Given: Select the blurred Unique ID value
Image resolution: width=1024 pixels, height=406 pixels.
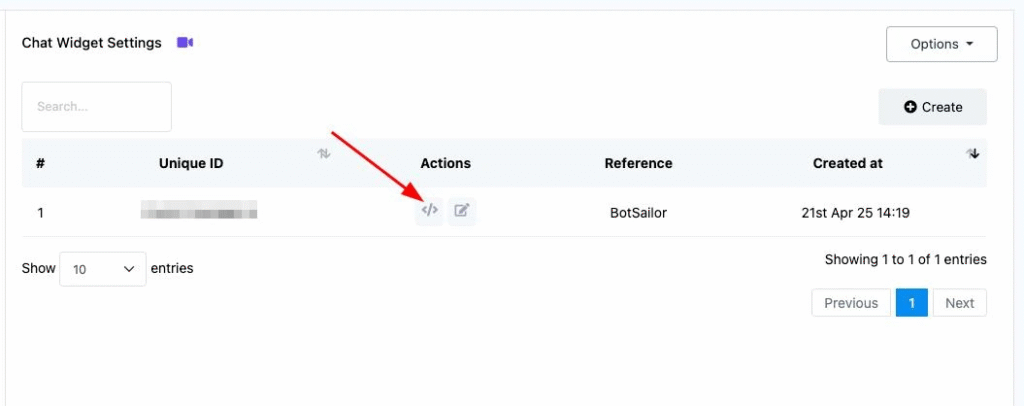Looking at the screenshot, I should coord(199,210).
